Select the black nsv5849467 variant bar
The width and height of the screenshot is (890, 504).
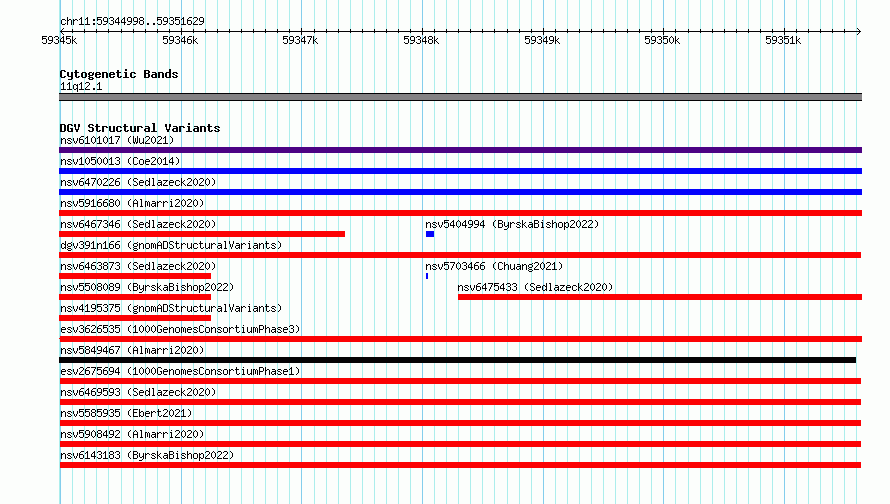click(457, 360)
